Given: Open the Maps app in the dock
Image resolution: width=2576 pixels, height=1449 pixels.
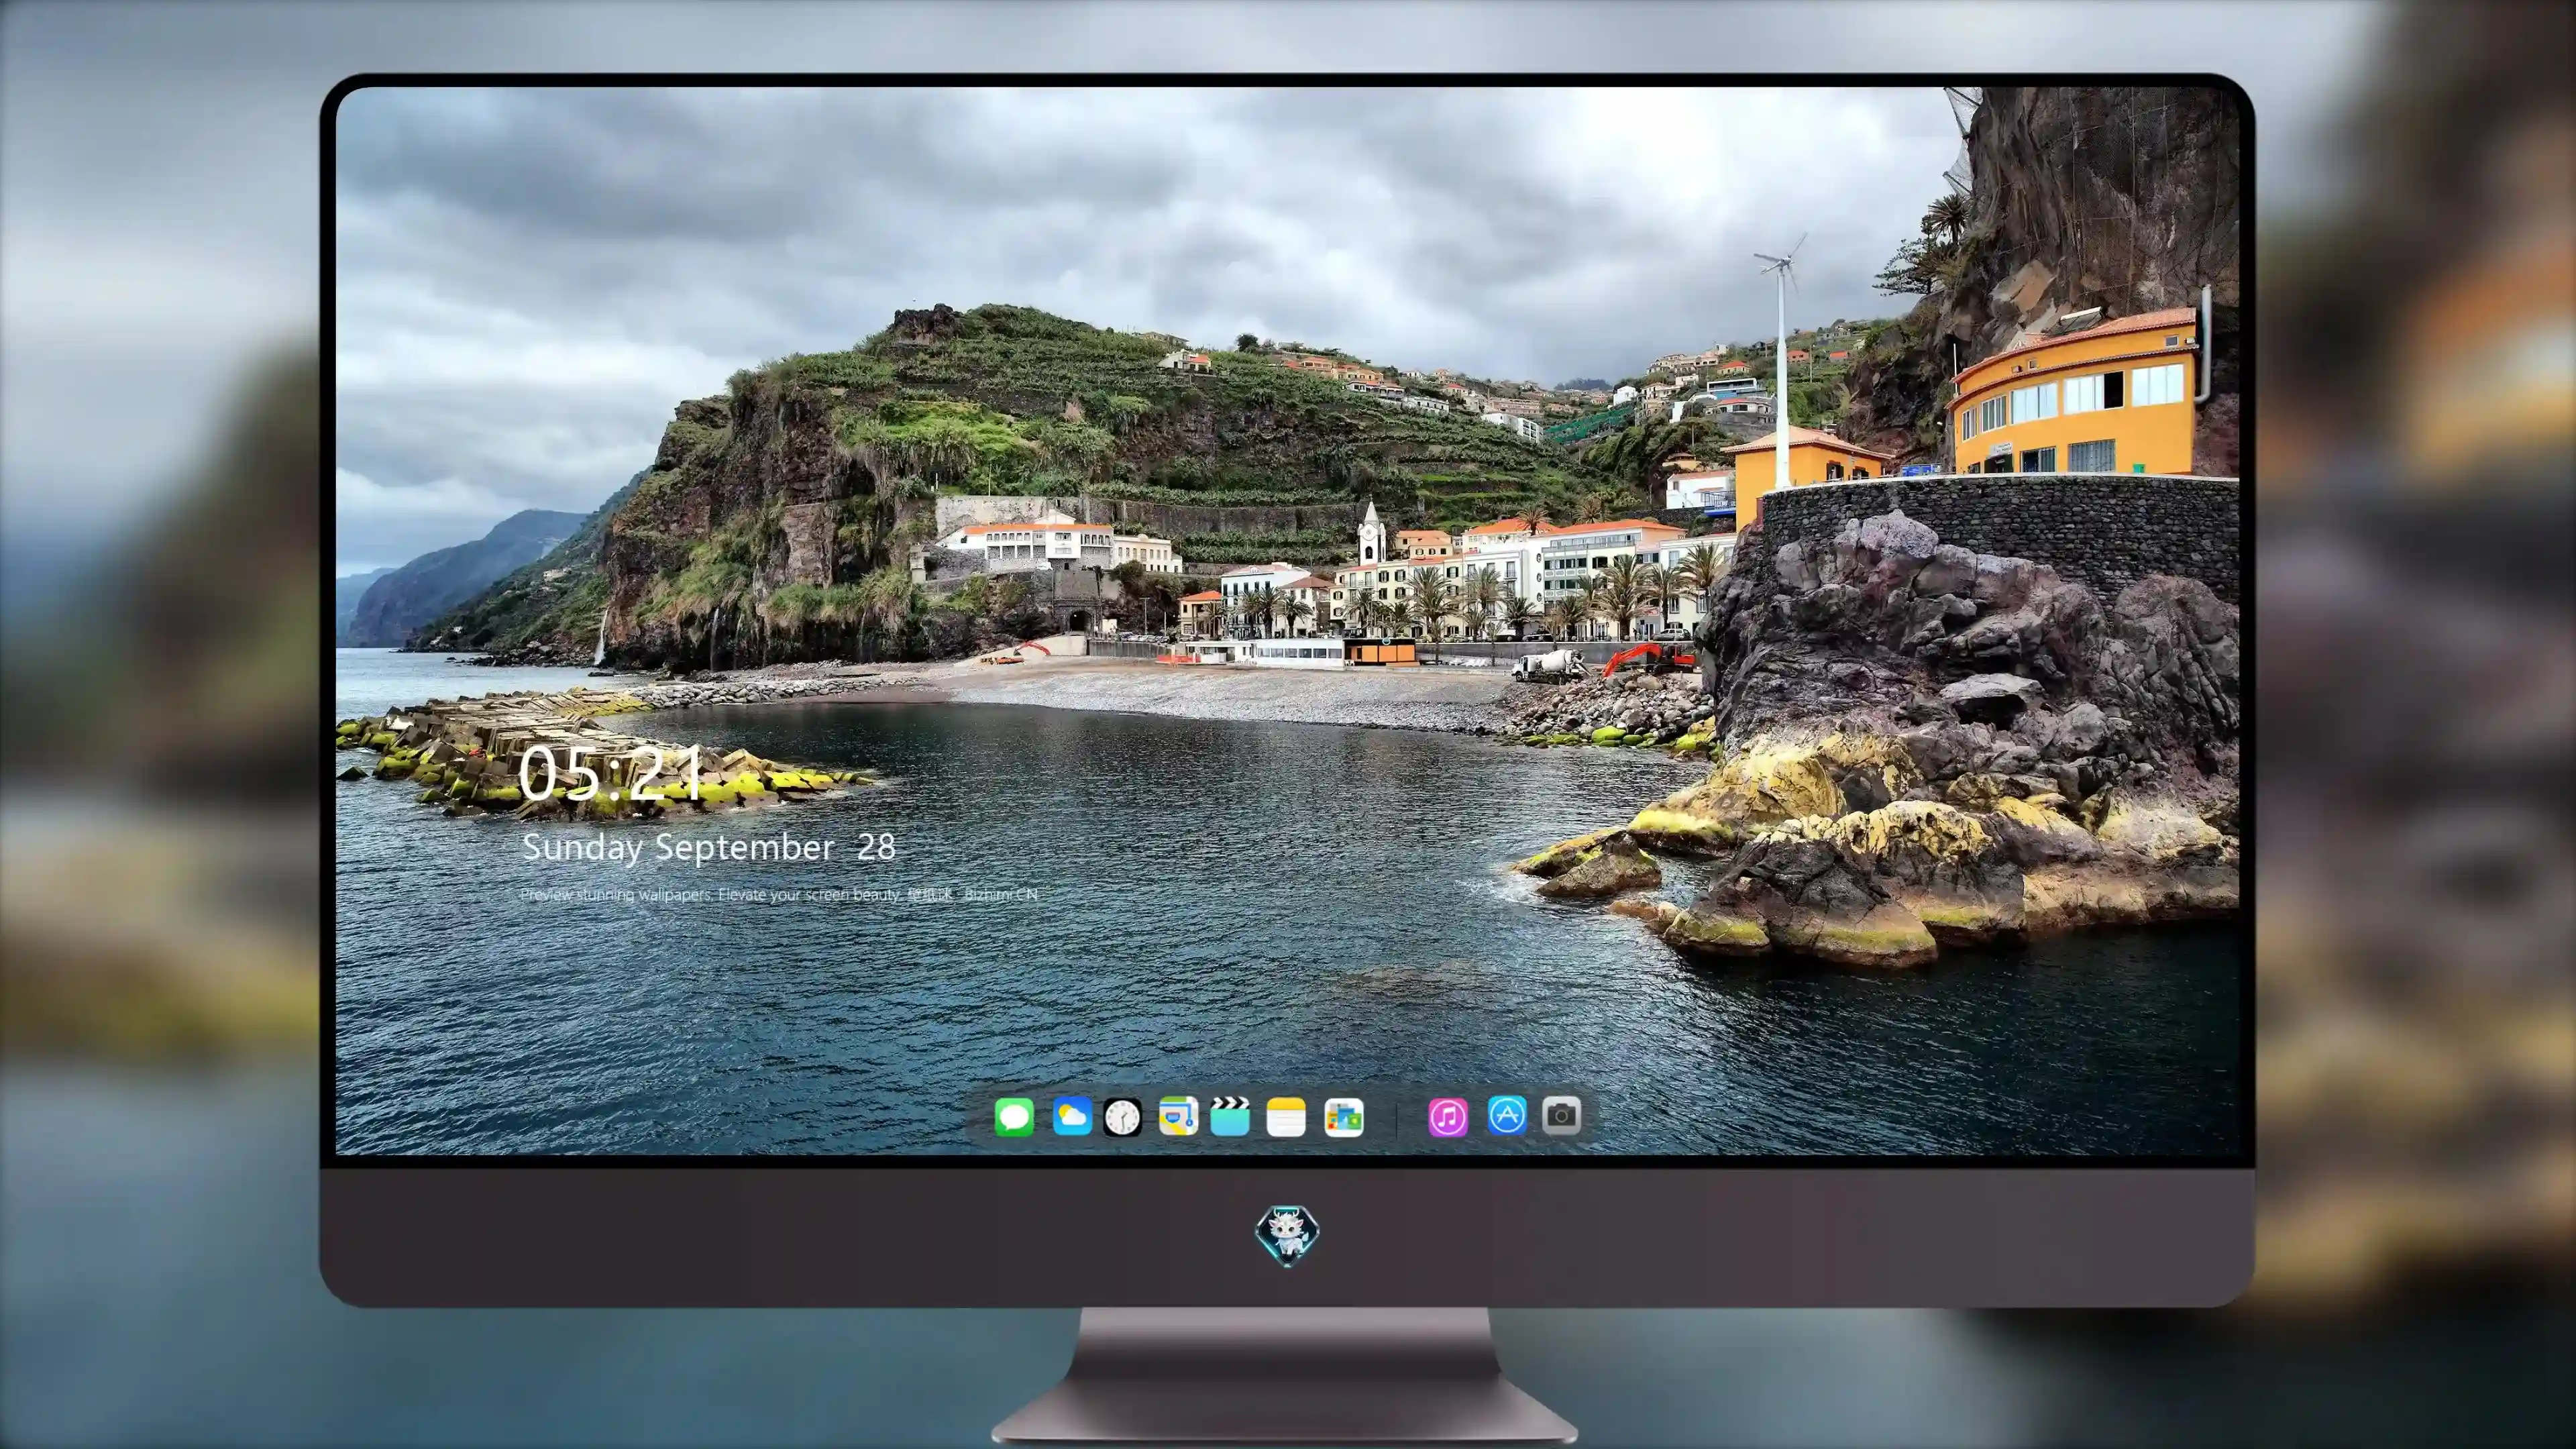Looking at the screenshot, I should (1178, 1116).
